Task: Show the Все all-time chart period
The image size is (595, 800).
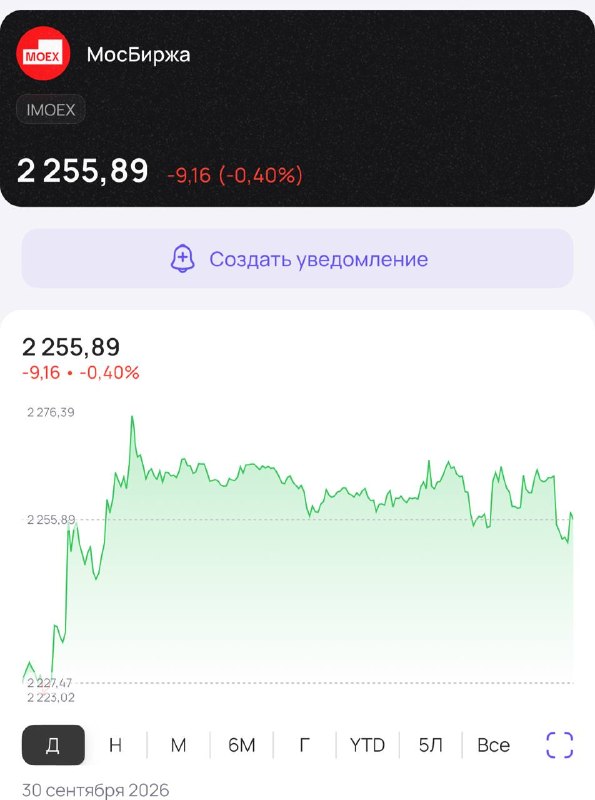Action: pyautogui.click(x=493, y=745)
